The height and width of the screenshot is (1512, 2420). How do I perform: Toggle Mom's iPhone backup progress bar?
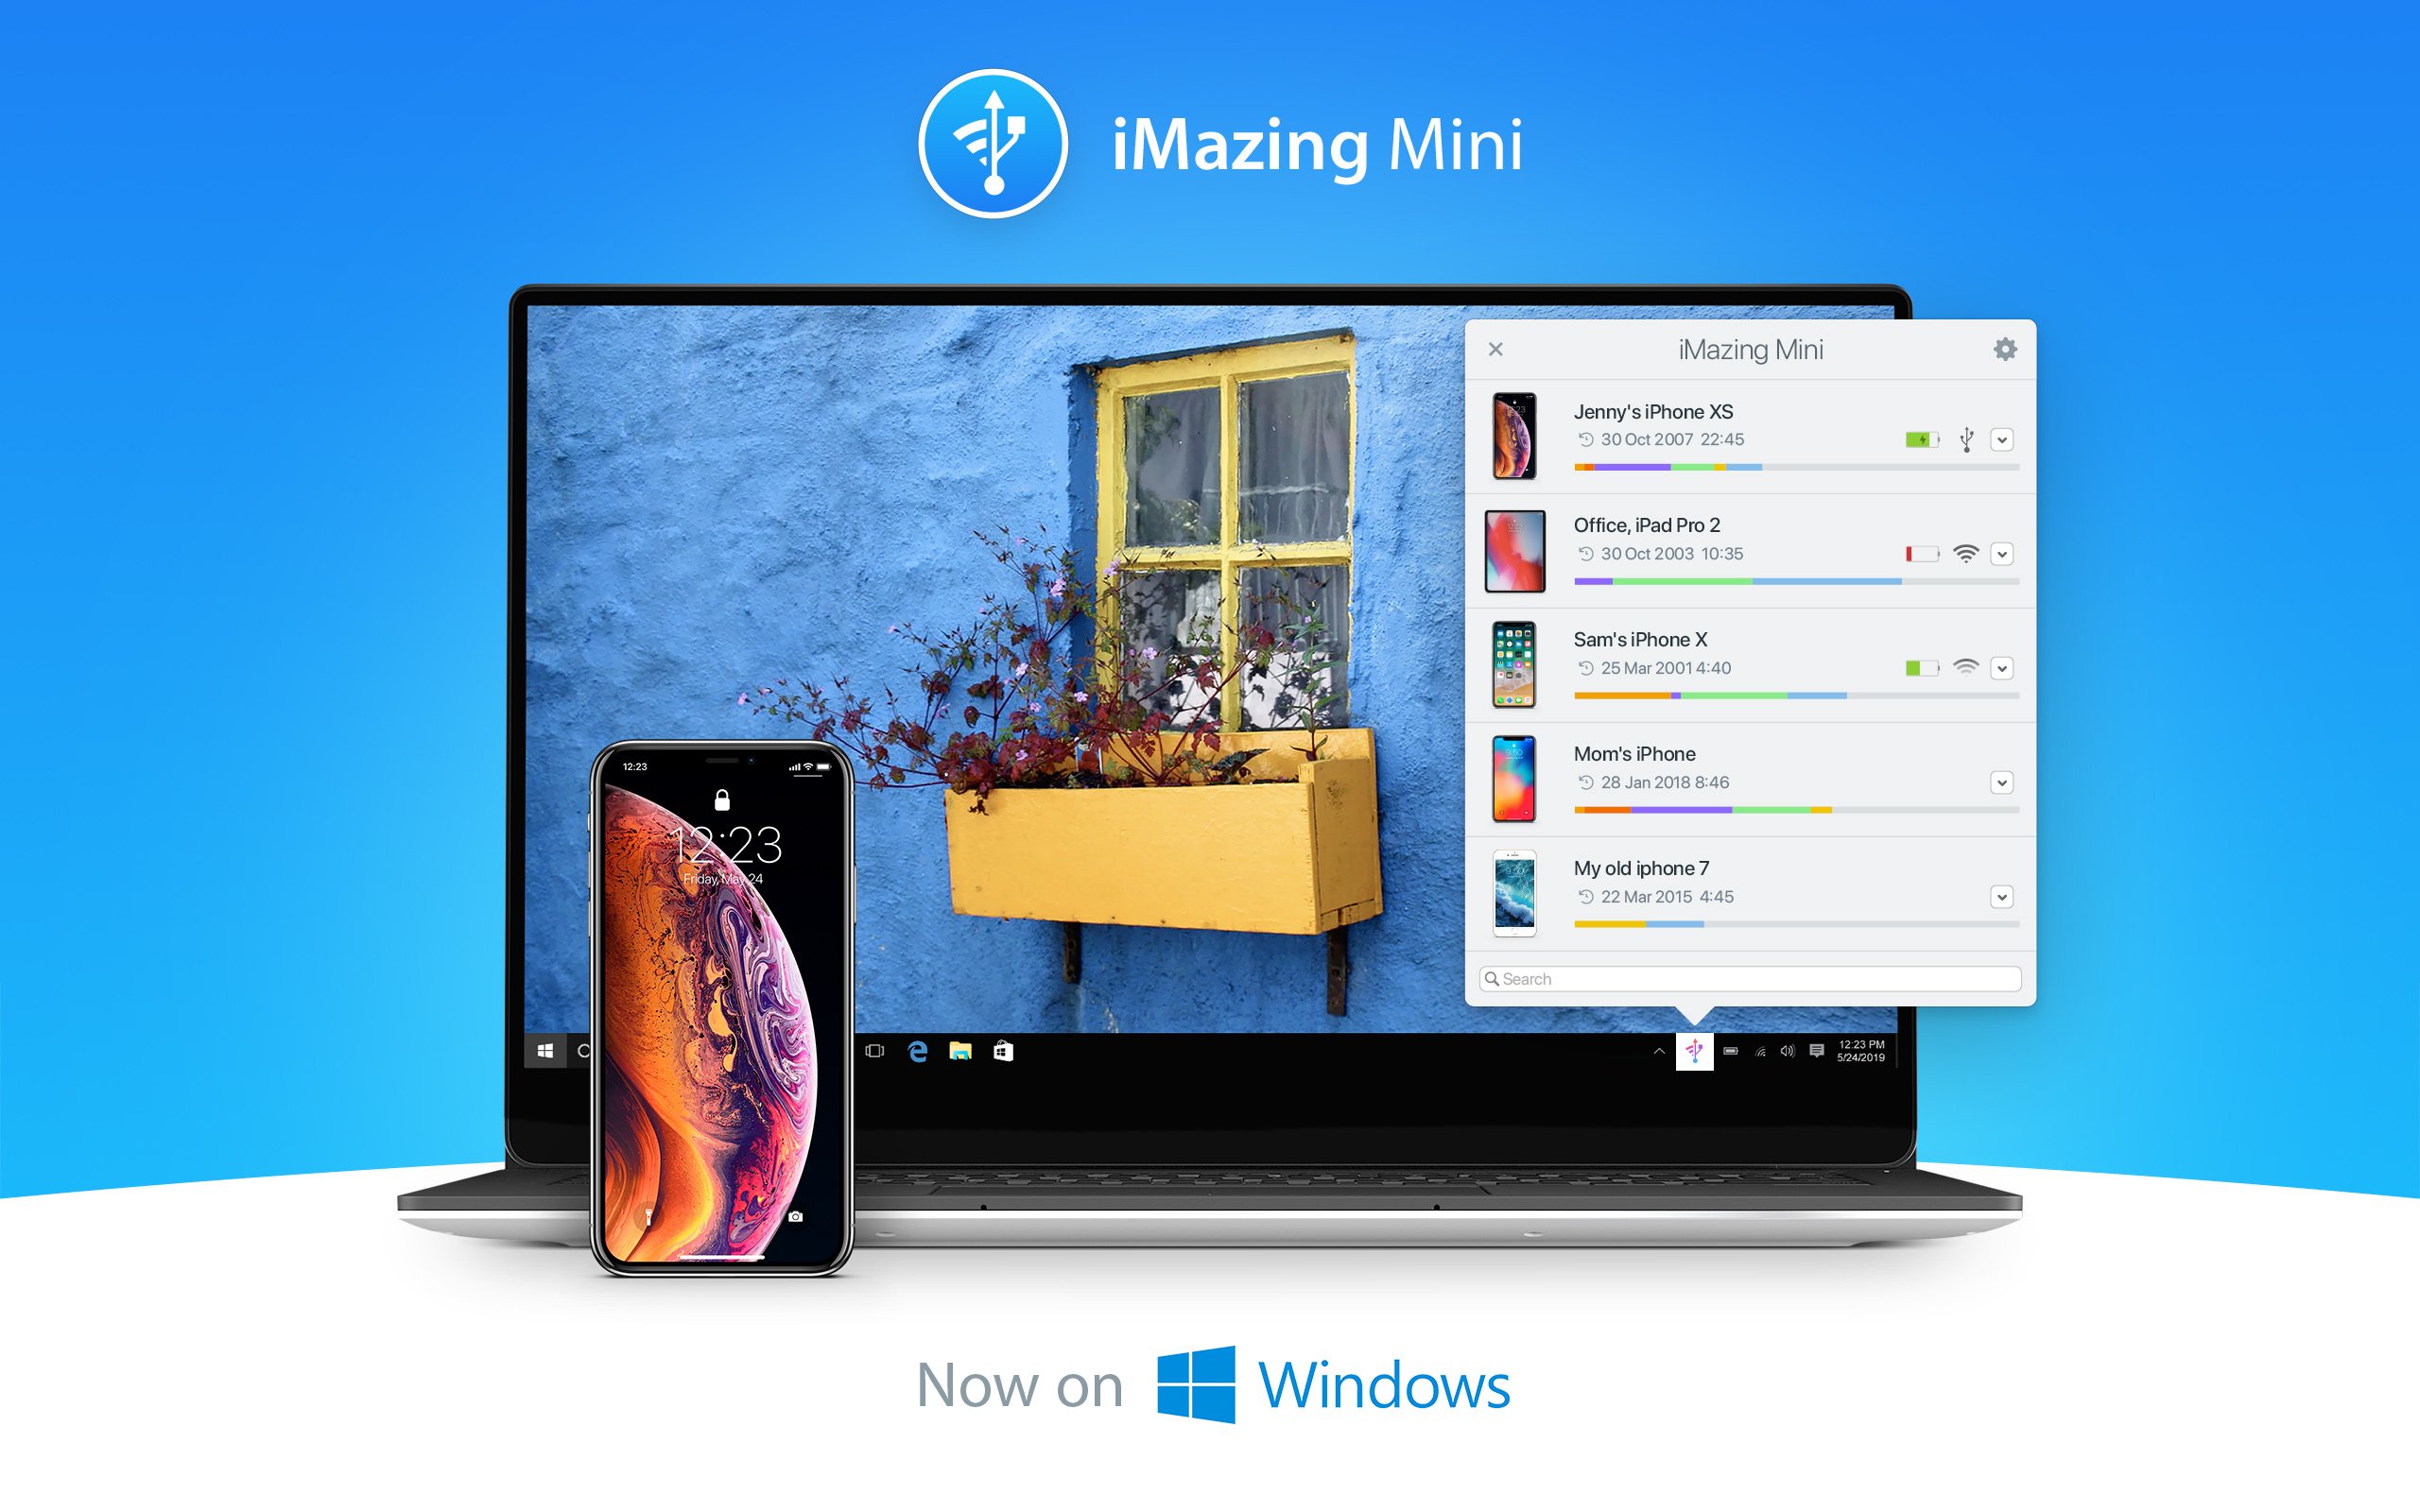click(x=2002, y=791)
